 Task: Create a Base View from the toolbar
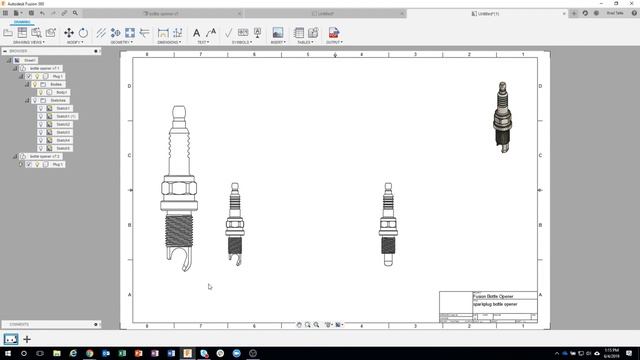pos(8,33)
